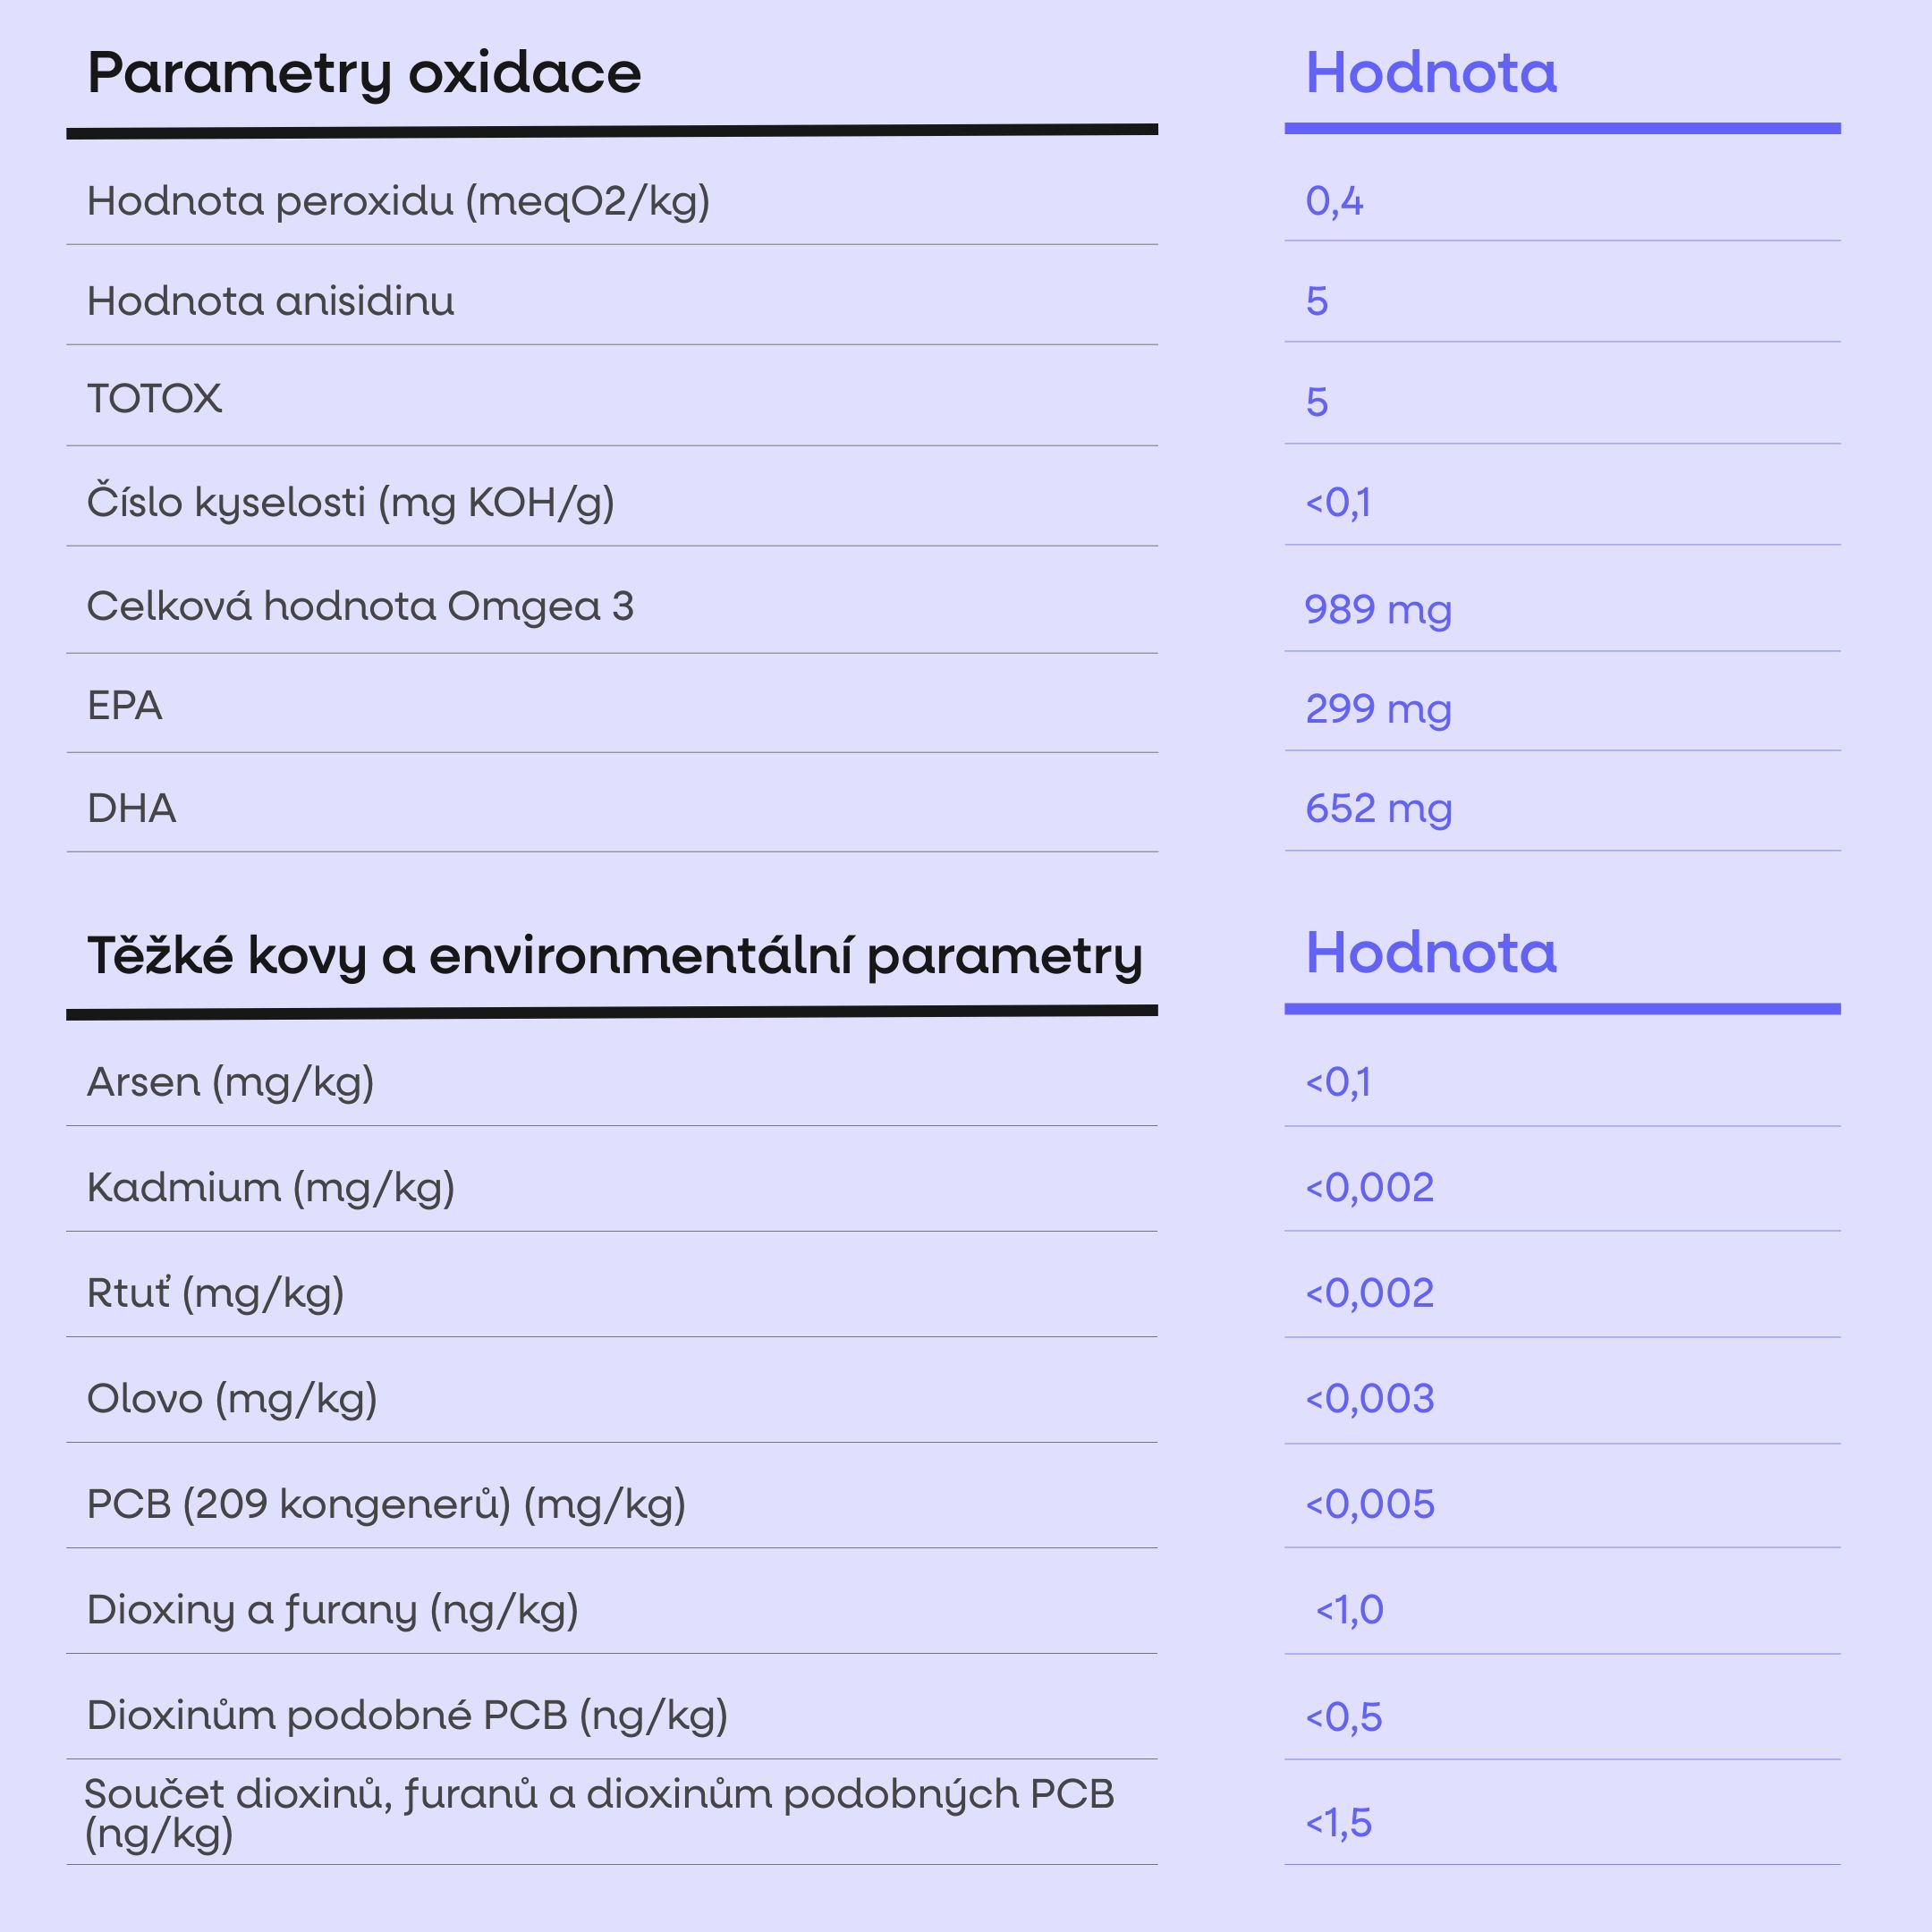Image resolution: width=1932 pixels, height=1932 pixels.
Task: Click the 'Parametry oxidace' heading
Action: 364,73
